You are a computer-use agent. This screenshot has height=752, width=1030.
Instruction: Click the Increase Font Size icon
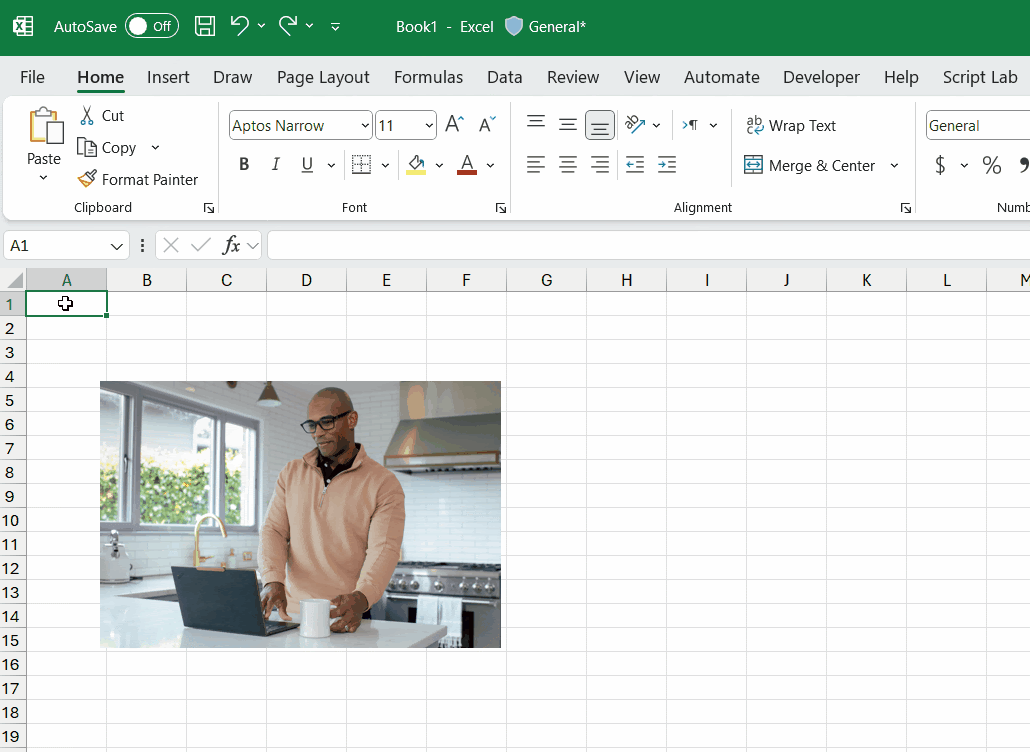point(454,125)
